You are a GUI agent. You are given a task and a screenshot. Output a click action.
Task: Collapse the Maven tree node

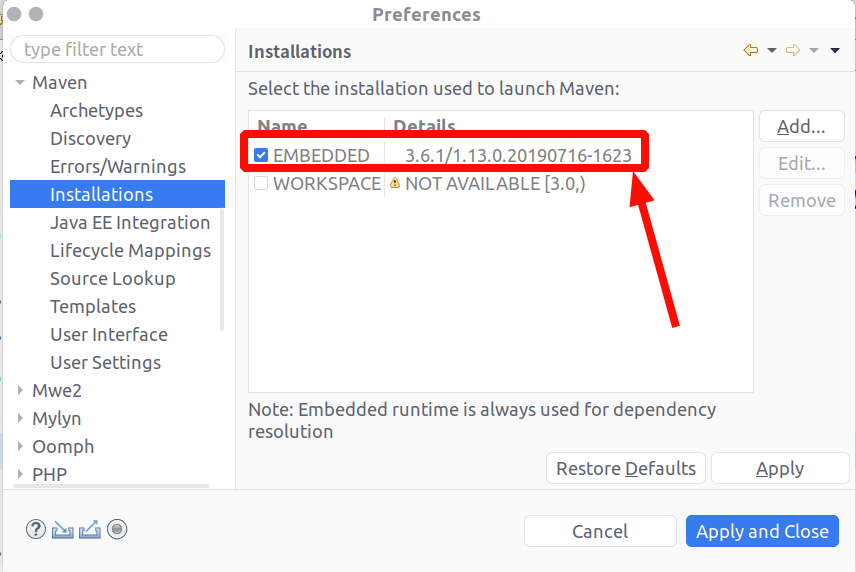point(20,83)
